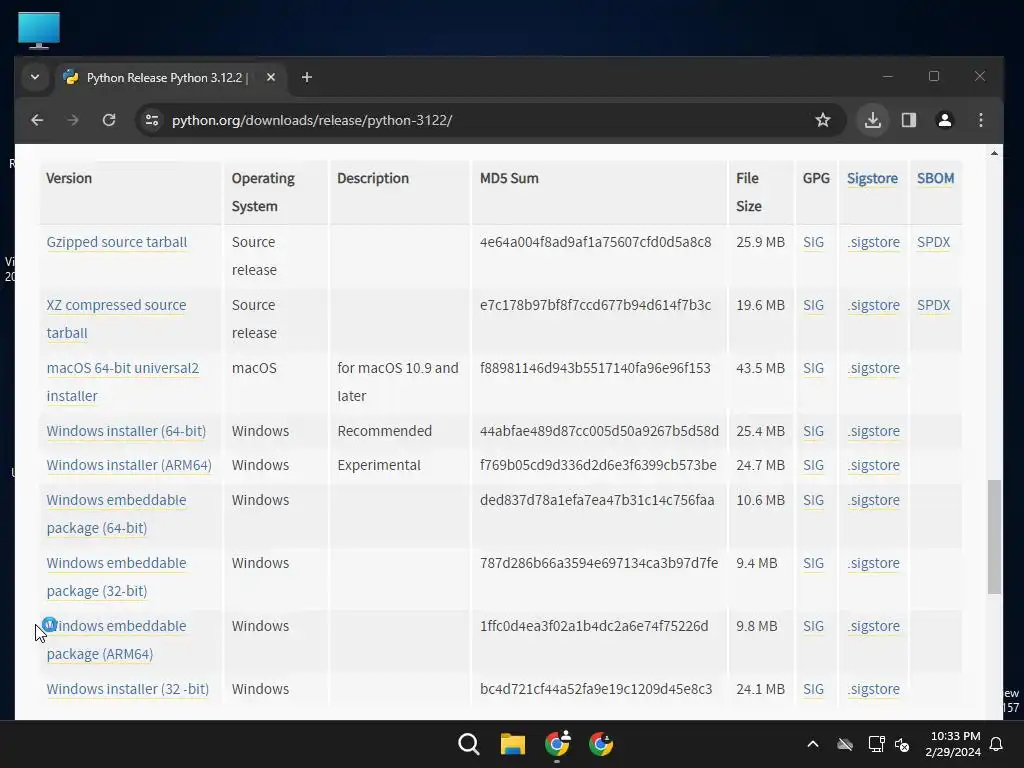
Task: Open the desktop computer icon
Action: [x=39, y=30]
